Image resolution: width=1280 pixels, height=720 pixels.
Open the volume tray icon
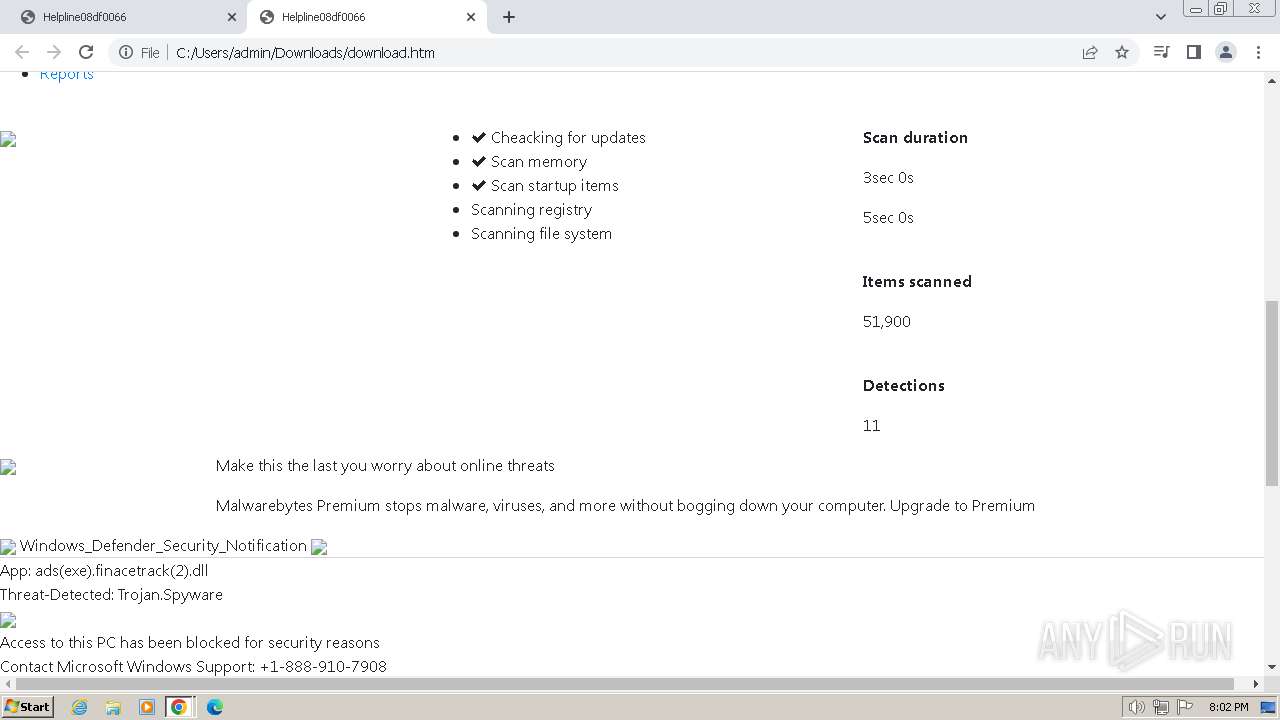1136,707
